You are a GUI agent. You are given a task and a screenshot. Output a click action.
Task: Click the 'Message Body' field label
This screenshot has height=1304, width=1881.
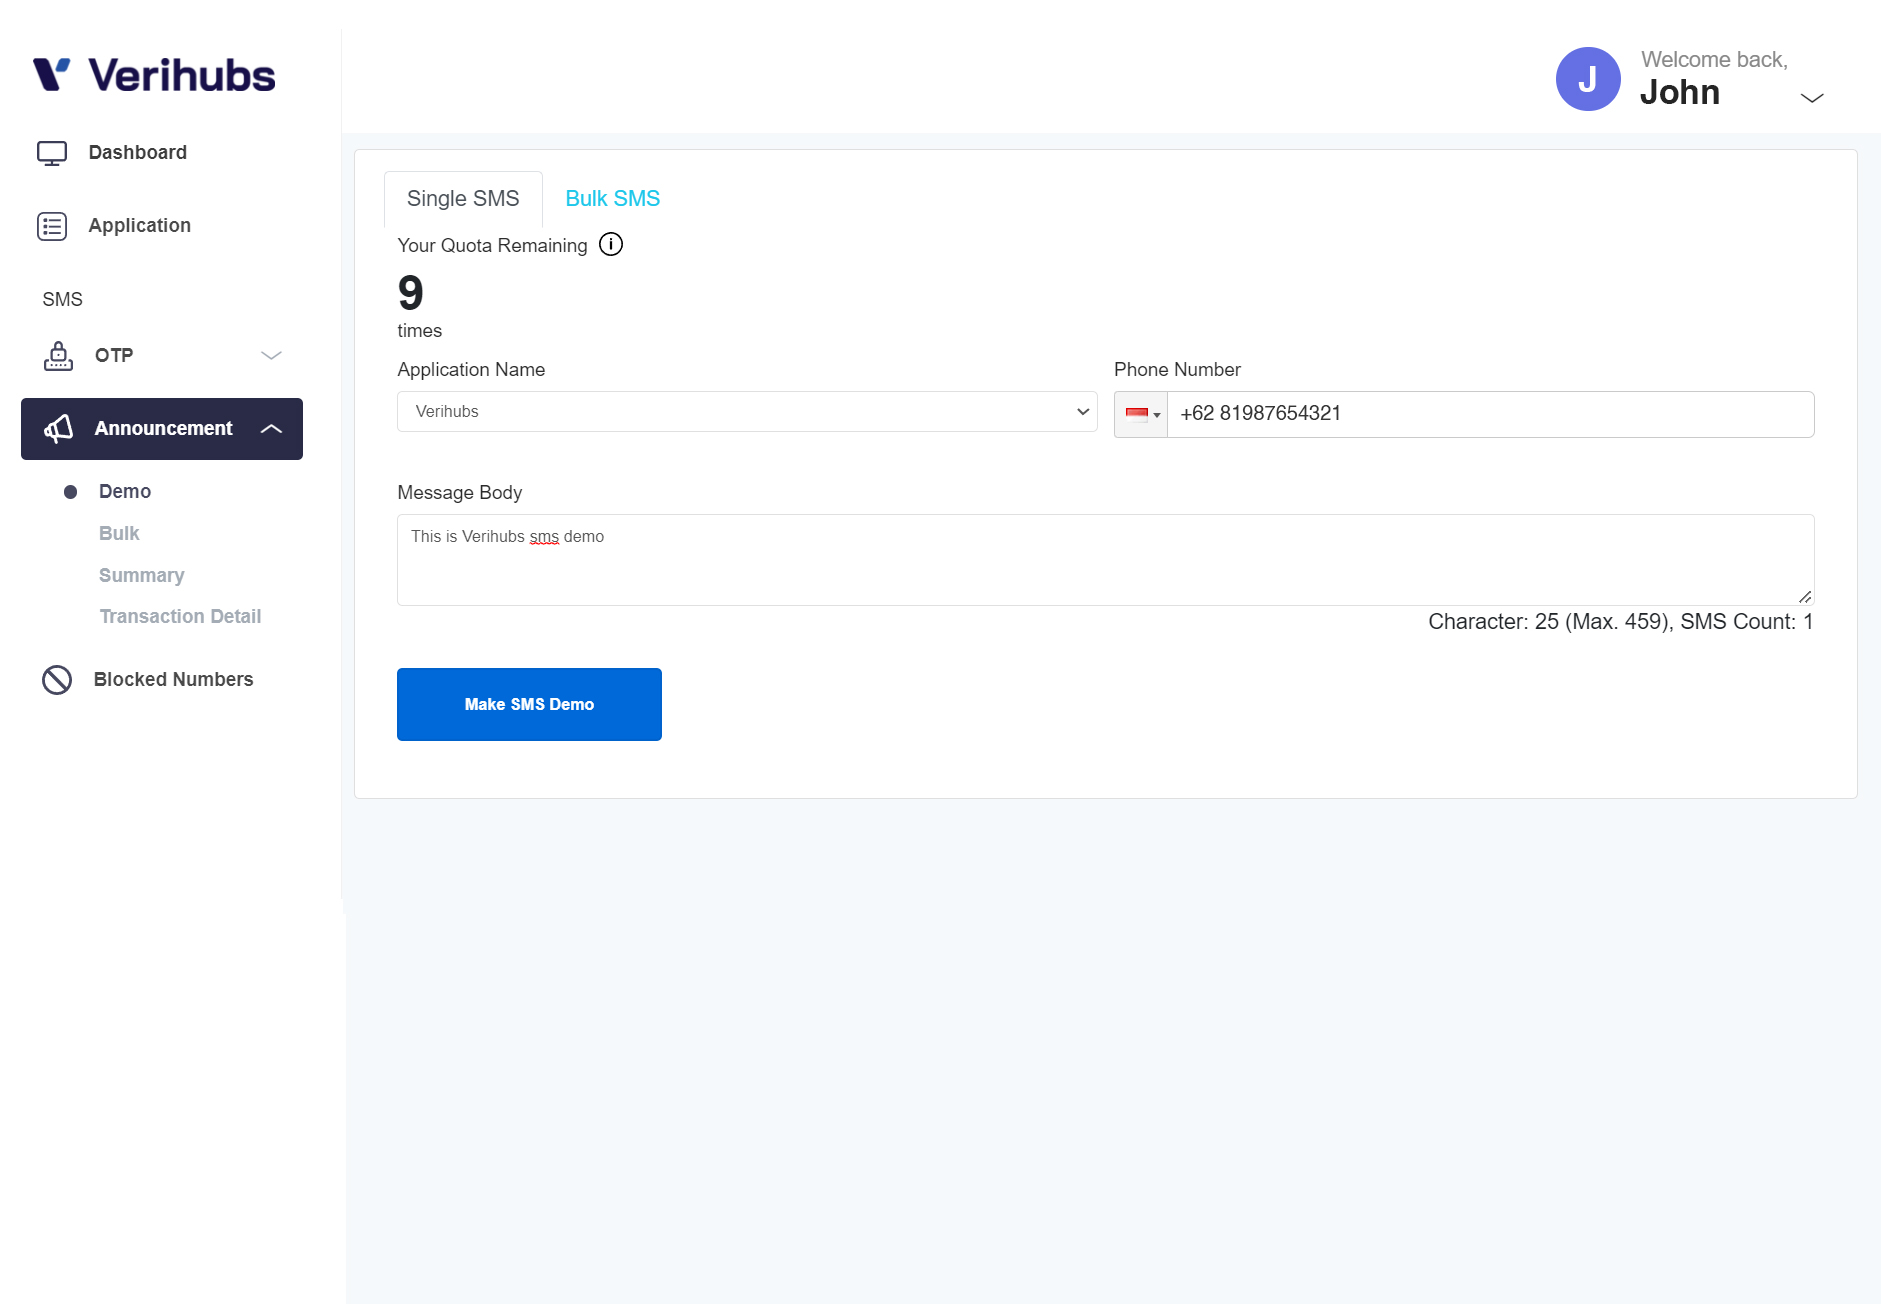(x=459, y=493)
